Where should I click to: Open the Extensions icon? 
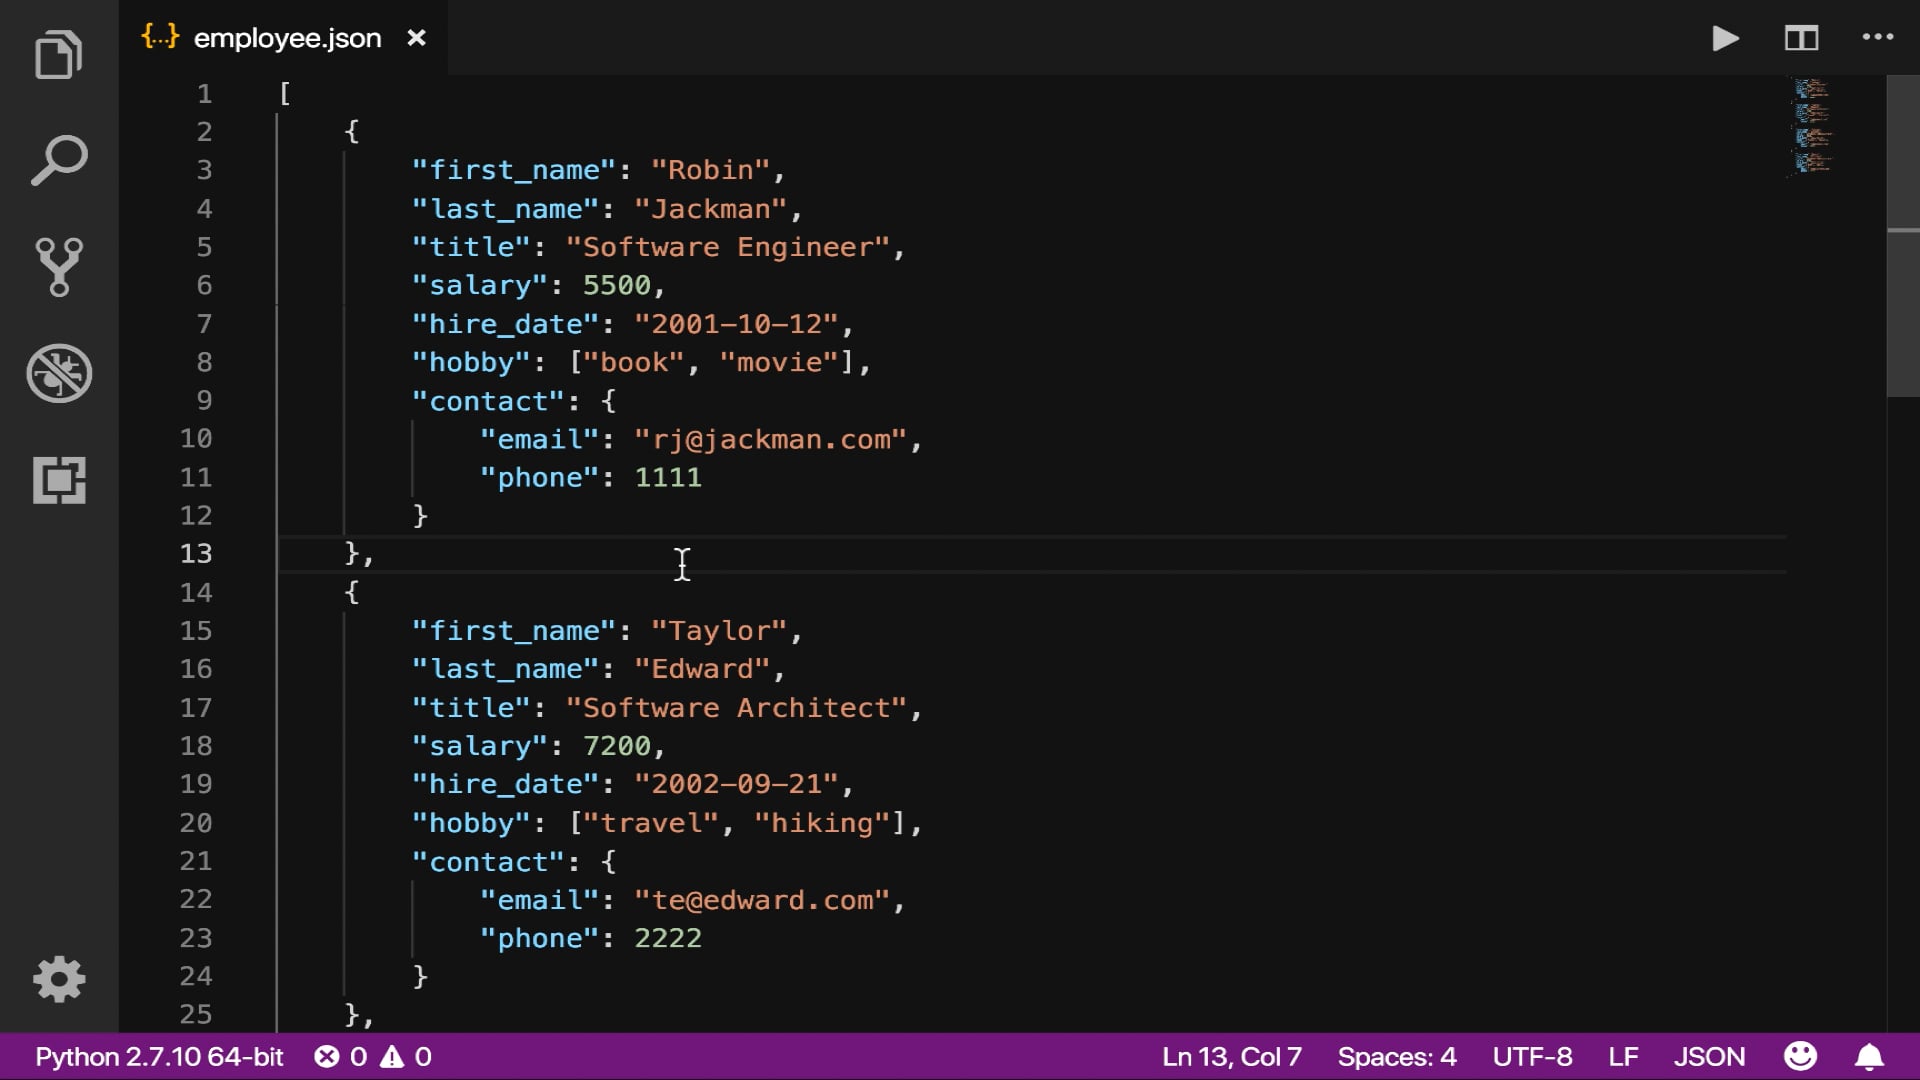pyautogui.click(x=58, y=480)
